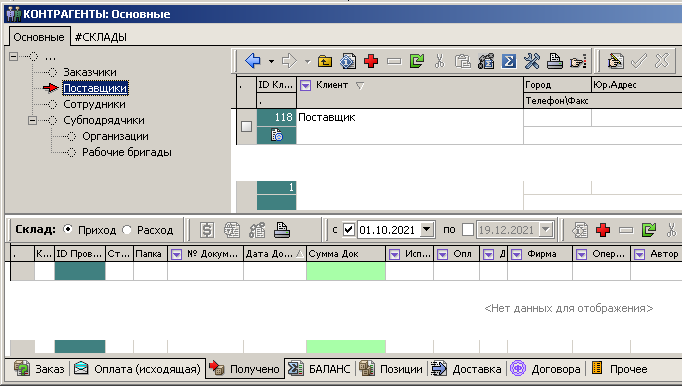Select Организации in the tree
The width and height of the screenshot is (682, 386).
(115, 136)
